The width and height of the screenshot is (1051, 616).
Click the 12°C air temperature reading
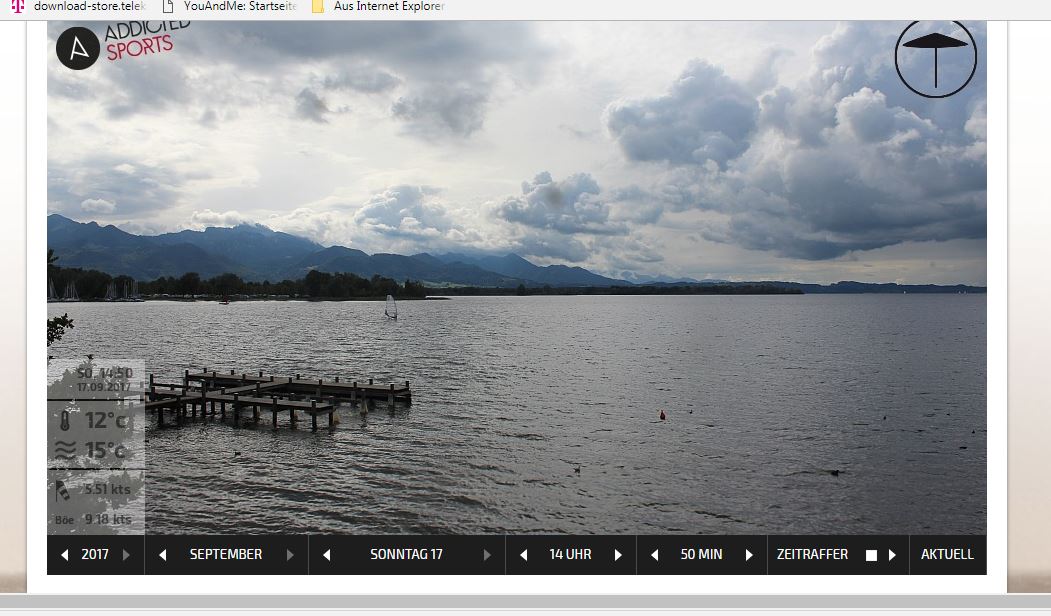(105, 421)
